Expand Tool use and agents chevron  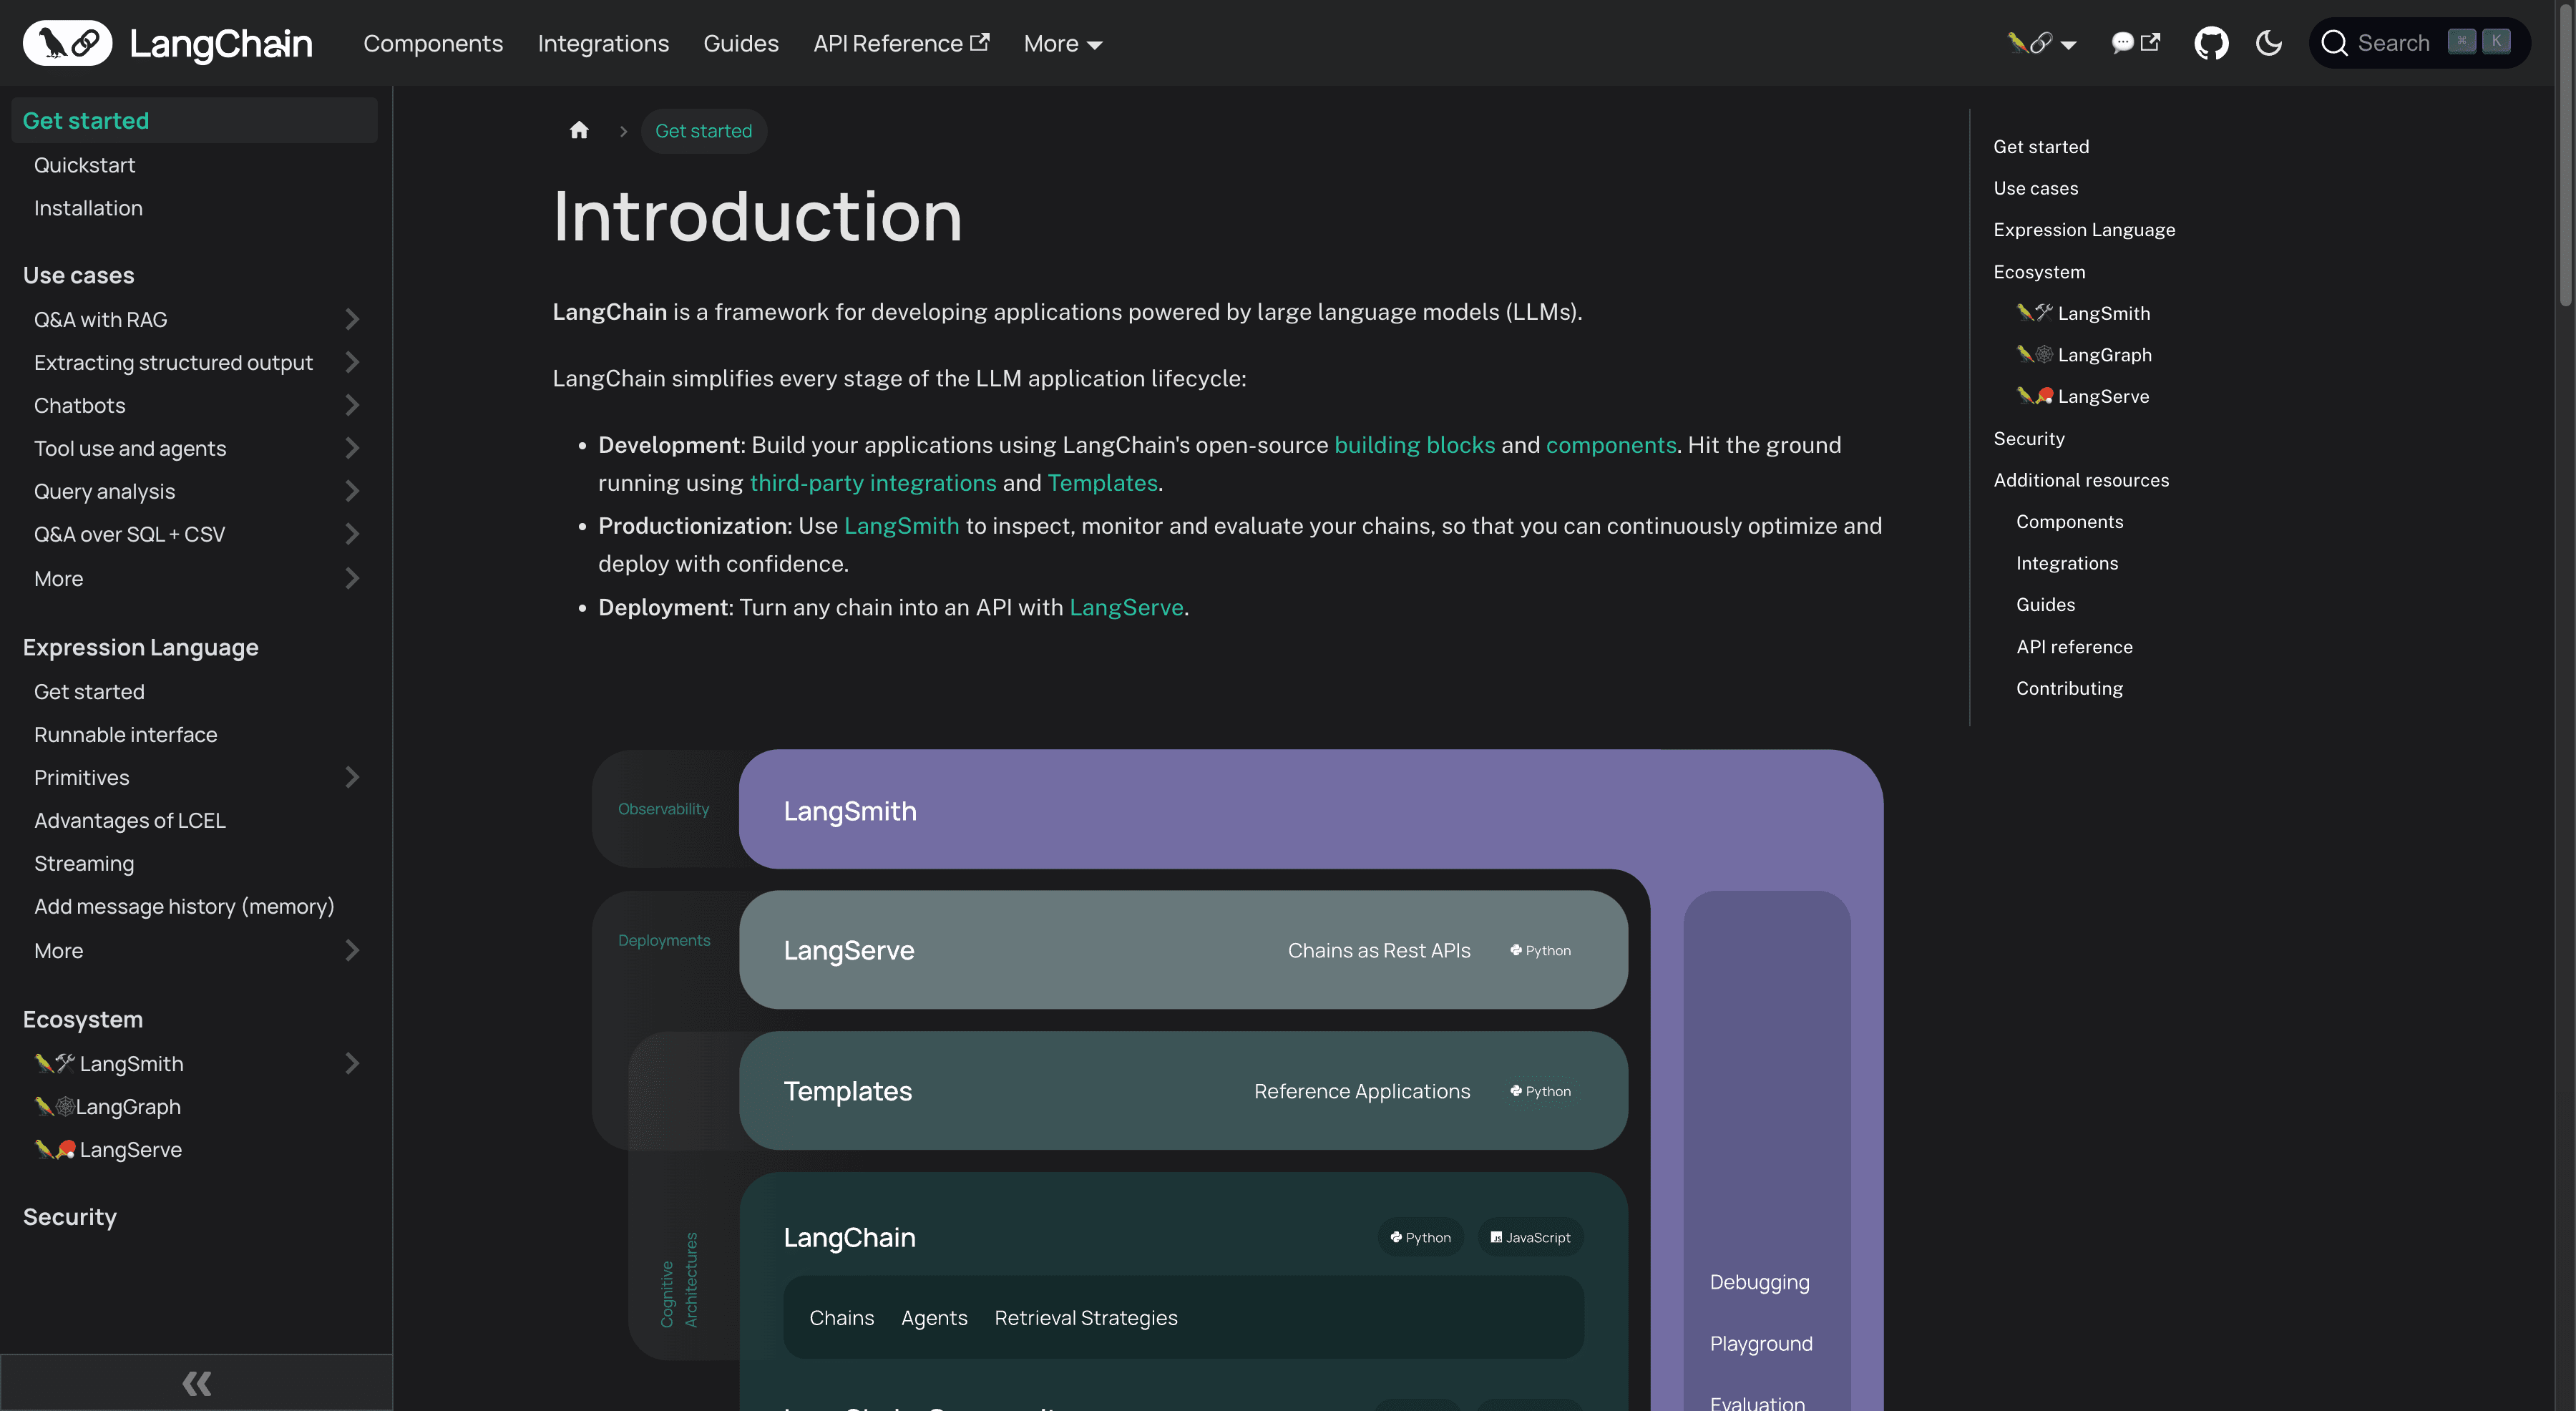[x=352, y=448]
